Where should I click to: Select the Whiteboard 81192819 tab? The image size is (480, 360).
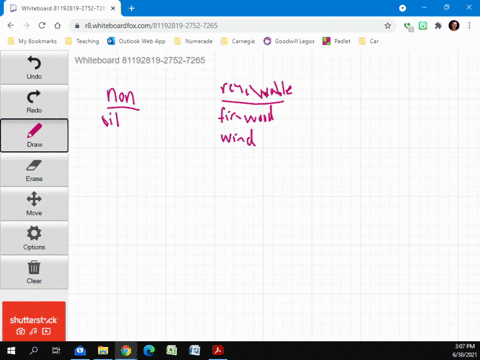pyautogui.click(x=62, y=8)
